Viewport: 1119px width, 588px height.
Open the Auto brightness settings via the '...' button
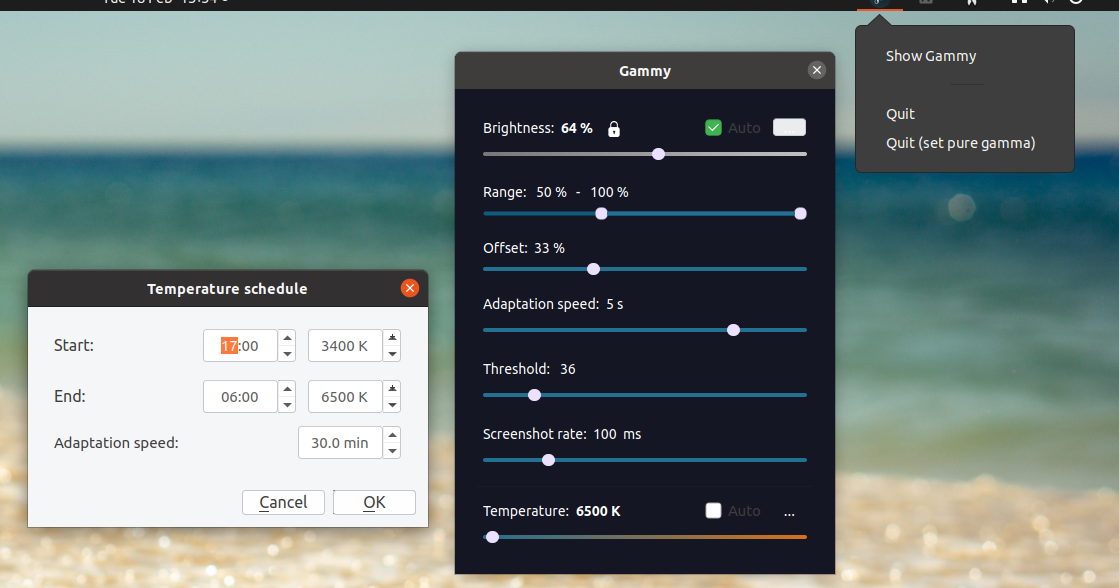pos(789,127)
